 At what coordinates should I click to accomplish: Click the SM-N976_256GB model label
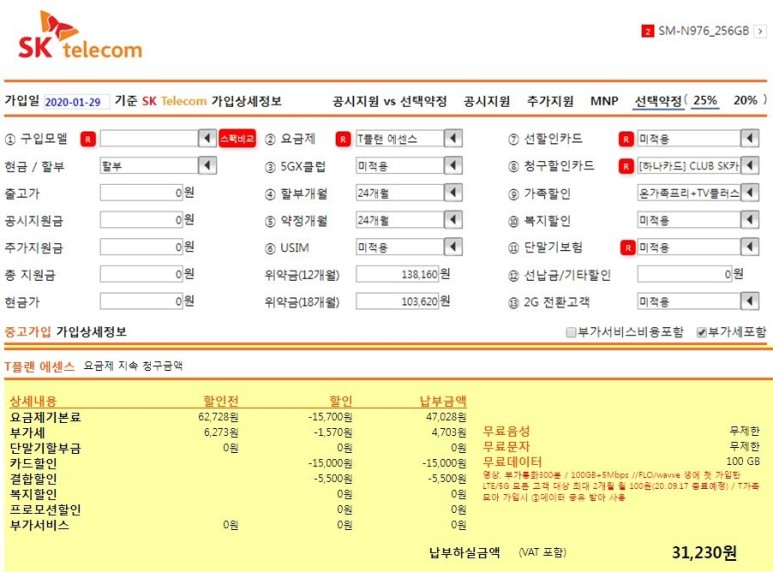point(703,31)
